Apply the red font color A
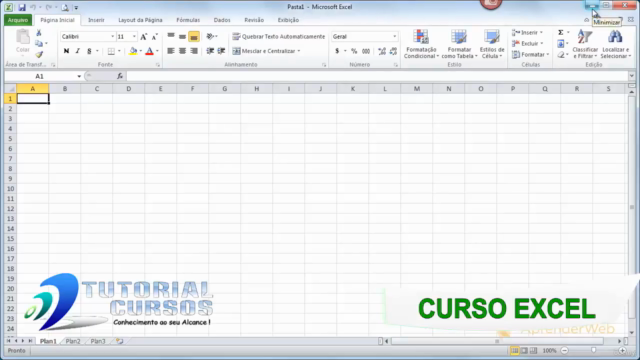The image size is (640, 360). coord(149,51)
